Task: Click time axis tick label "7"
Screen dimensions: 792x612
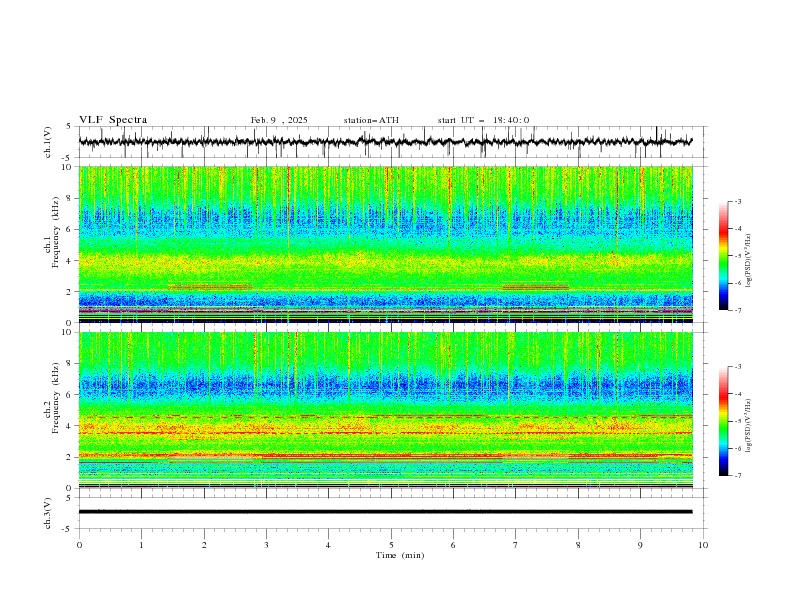Action: [x=516, y=545]
